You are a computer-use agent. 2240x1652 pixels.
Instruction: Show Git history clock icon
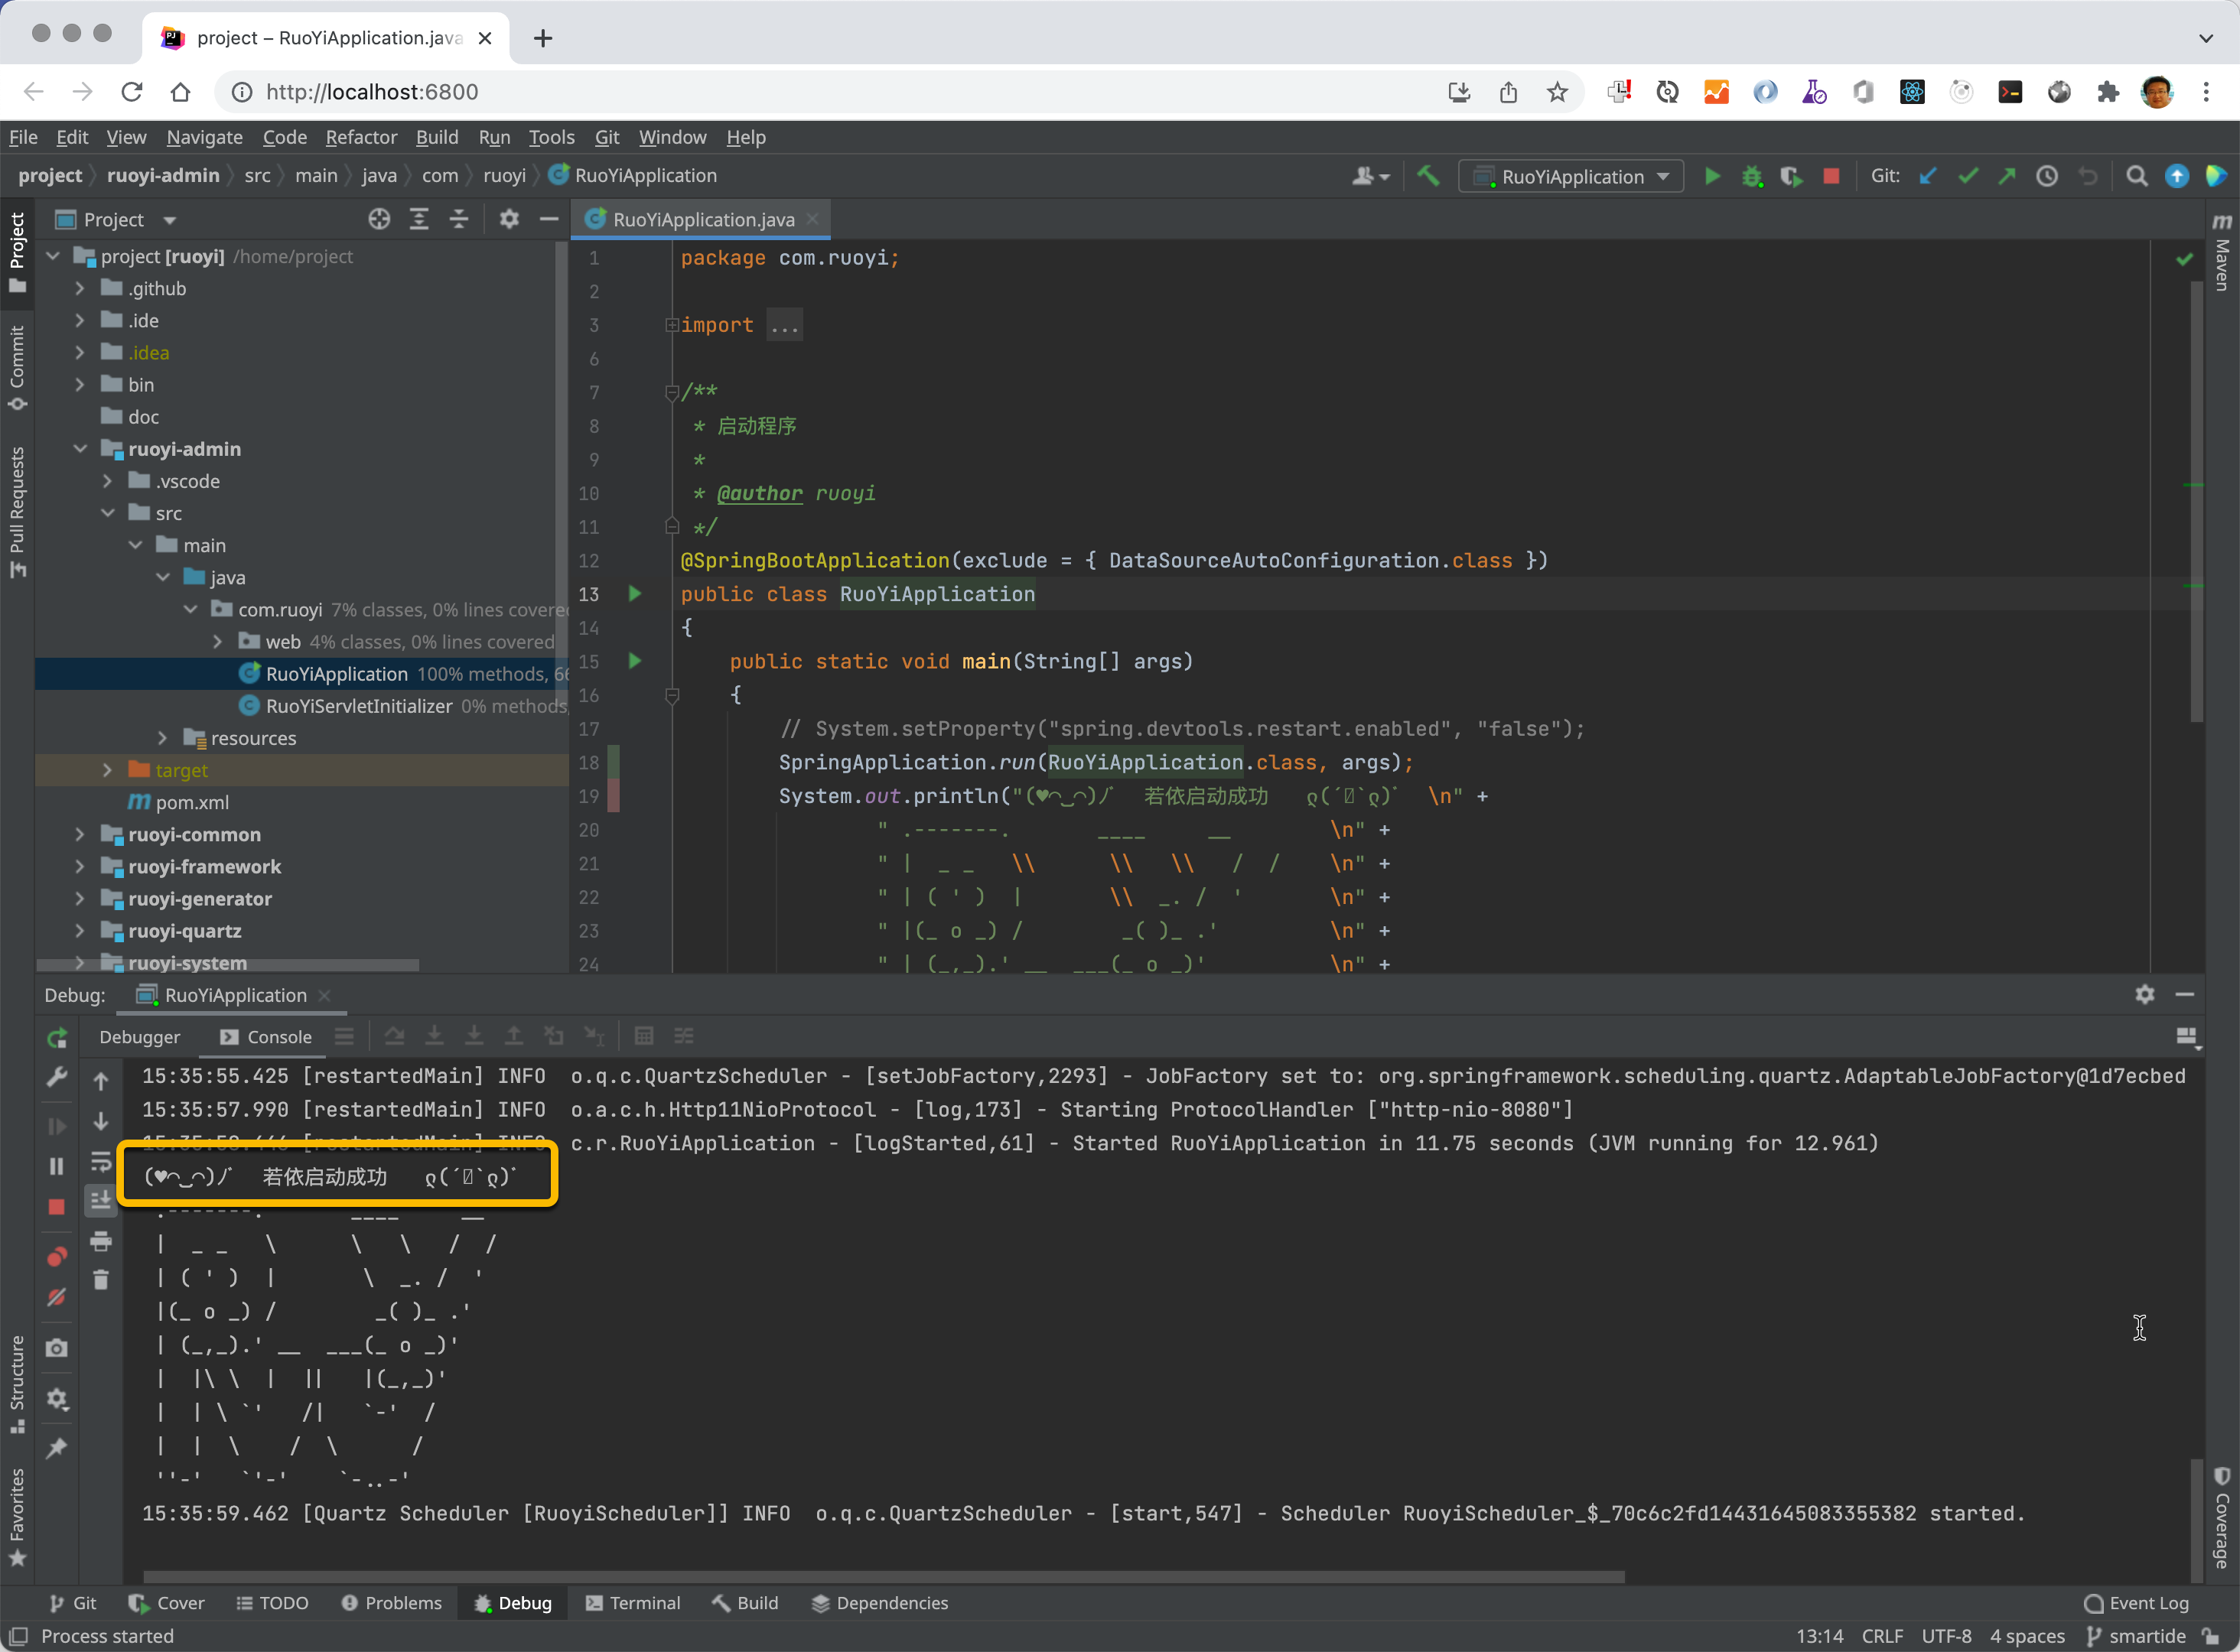tap(2047, 176)
